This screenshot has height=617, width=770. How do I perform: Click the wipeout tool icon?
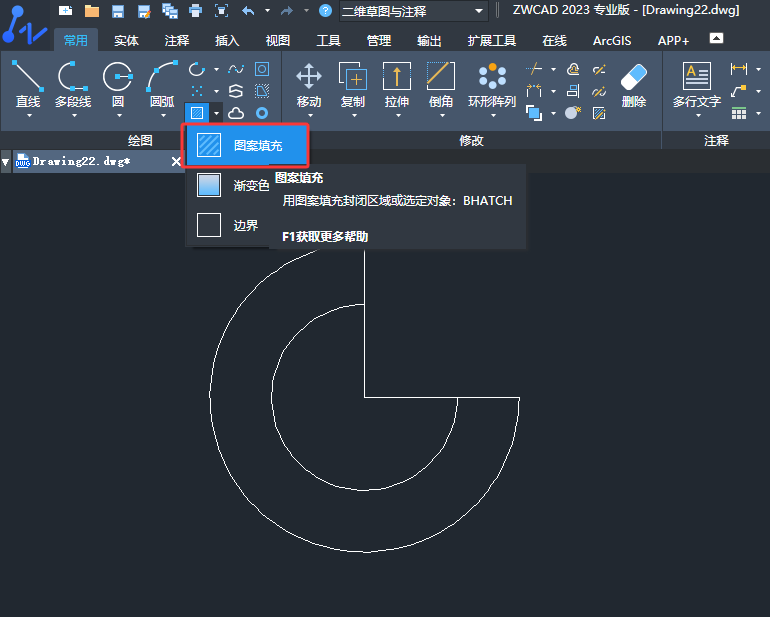tap(262, 91)
